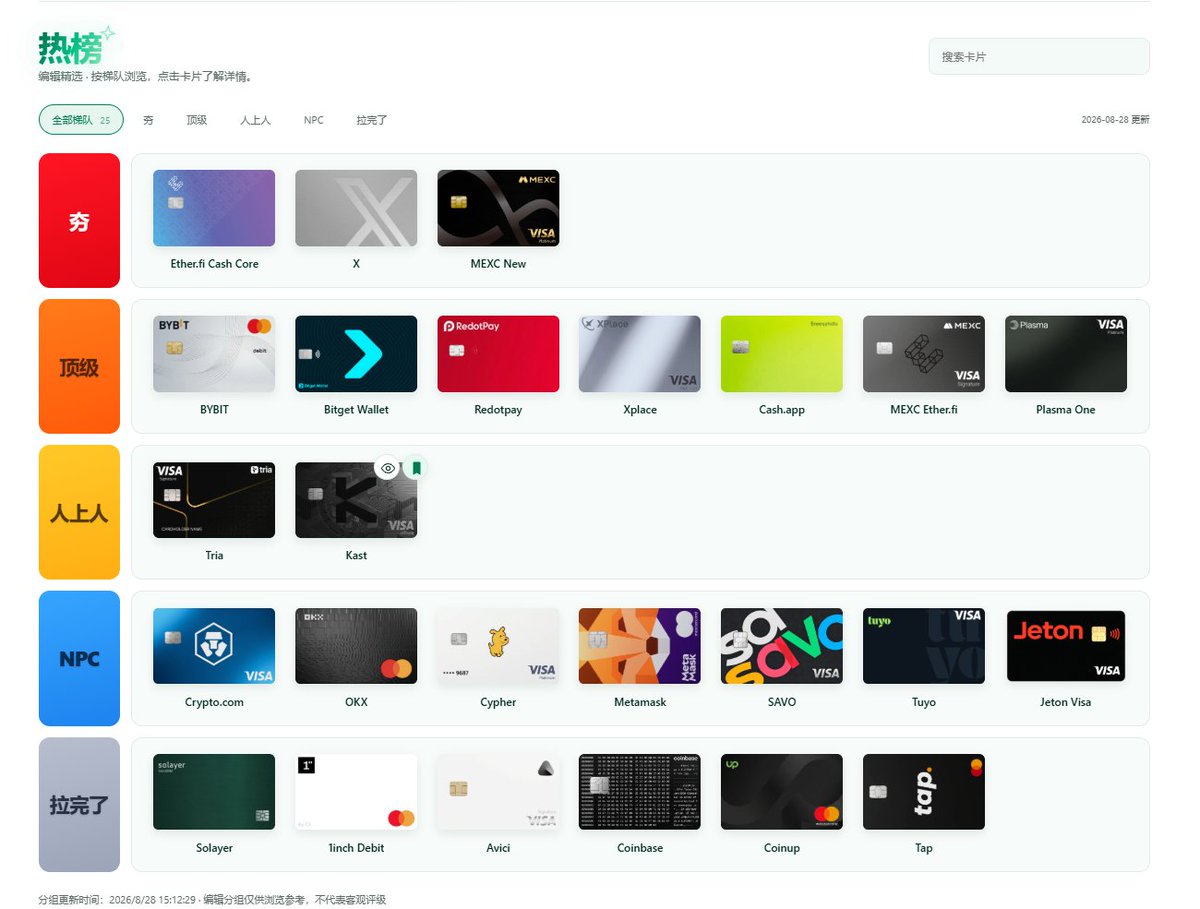The image size is (1200, 909).
Task: View the Metamask card thumbnail
Action: pos(640,646)
